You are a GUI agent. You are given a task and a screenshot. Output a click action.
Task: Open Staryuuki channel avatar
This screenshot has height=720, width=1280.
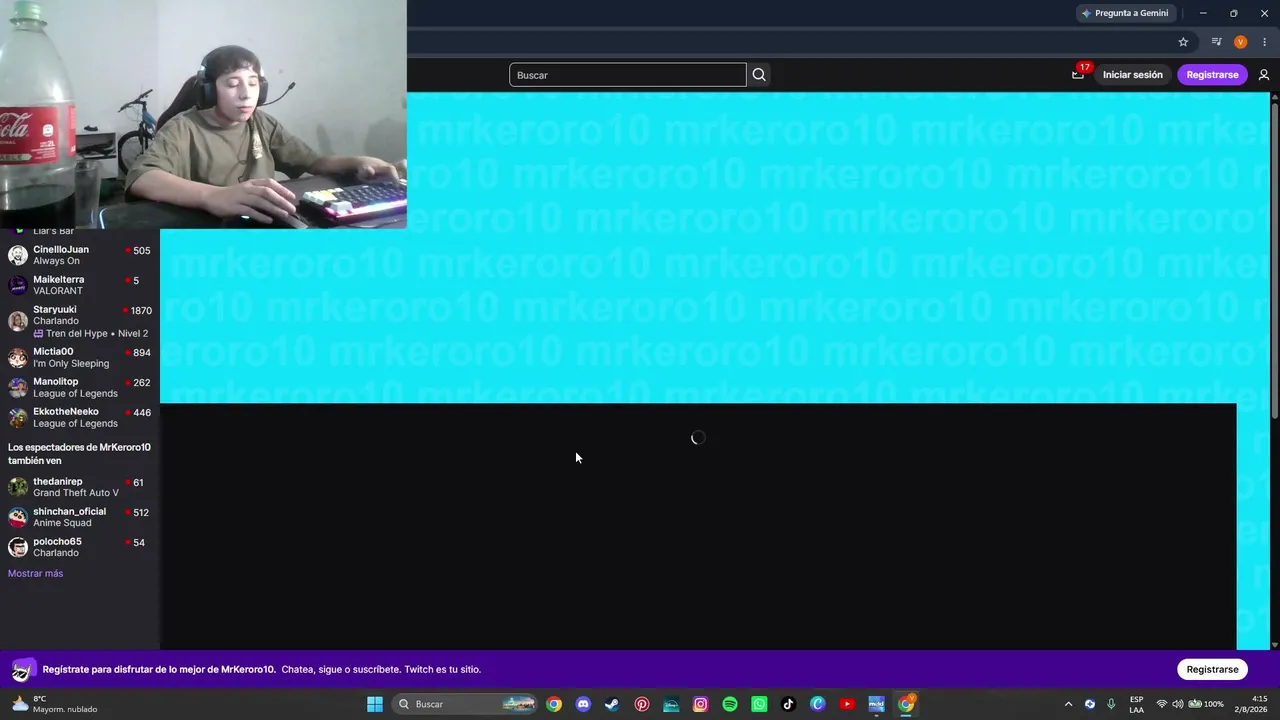[18, 320]
